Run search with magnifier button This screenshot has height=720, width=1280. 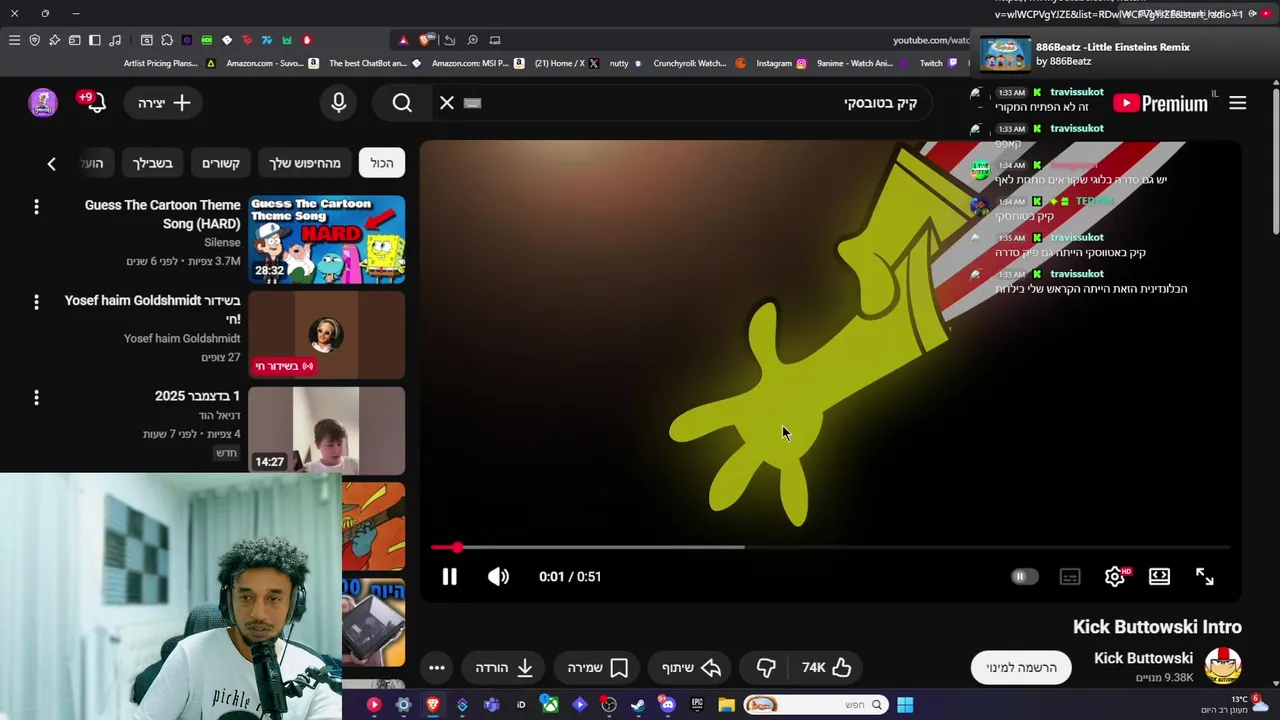click(402, 103)
